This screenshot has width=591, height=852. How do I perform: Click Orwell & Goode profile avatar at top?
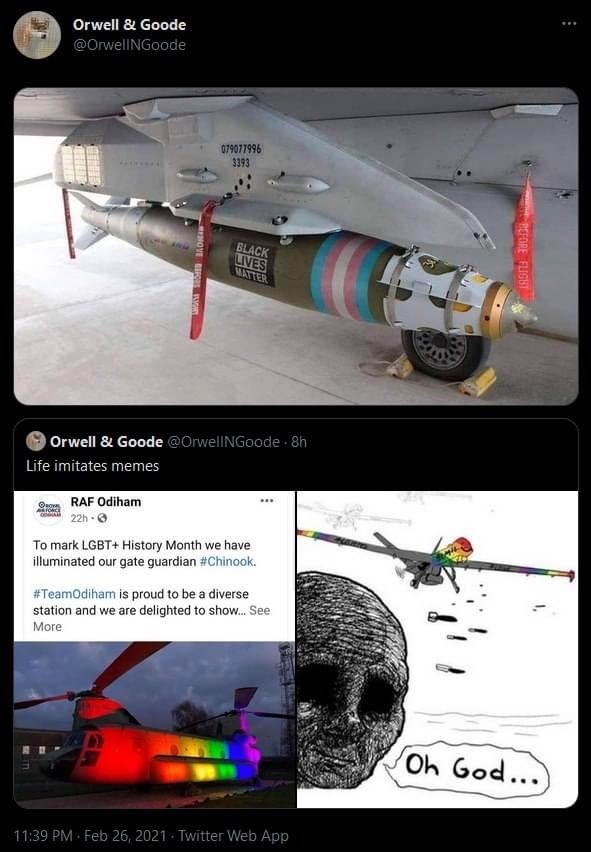tap(37, 35)
